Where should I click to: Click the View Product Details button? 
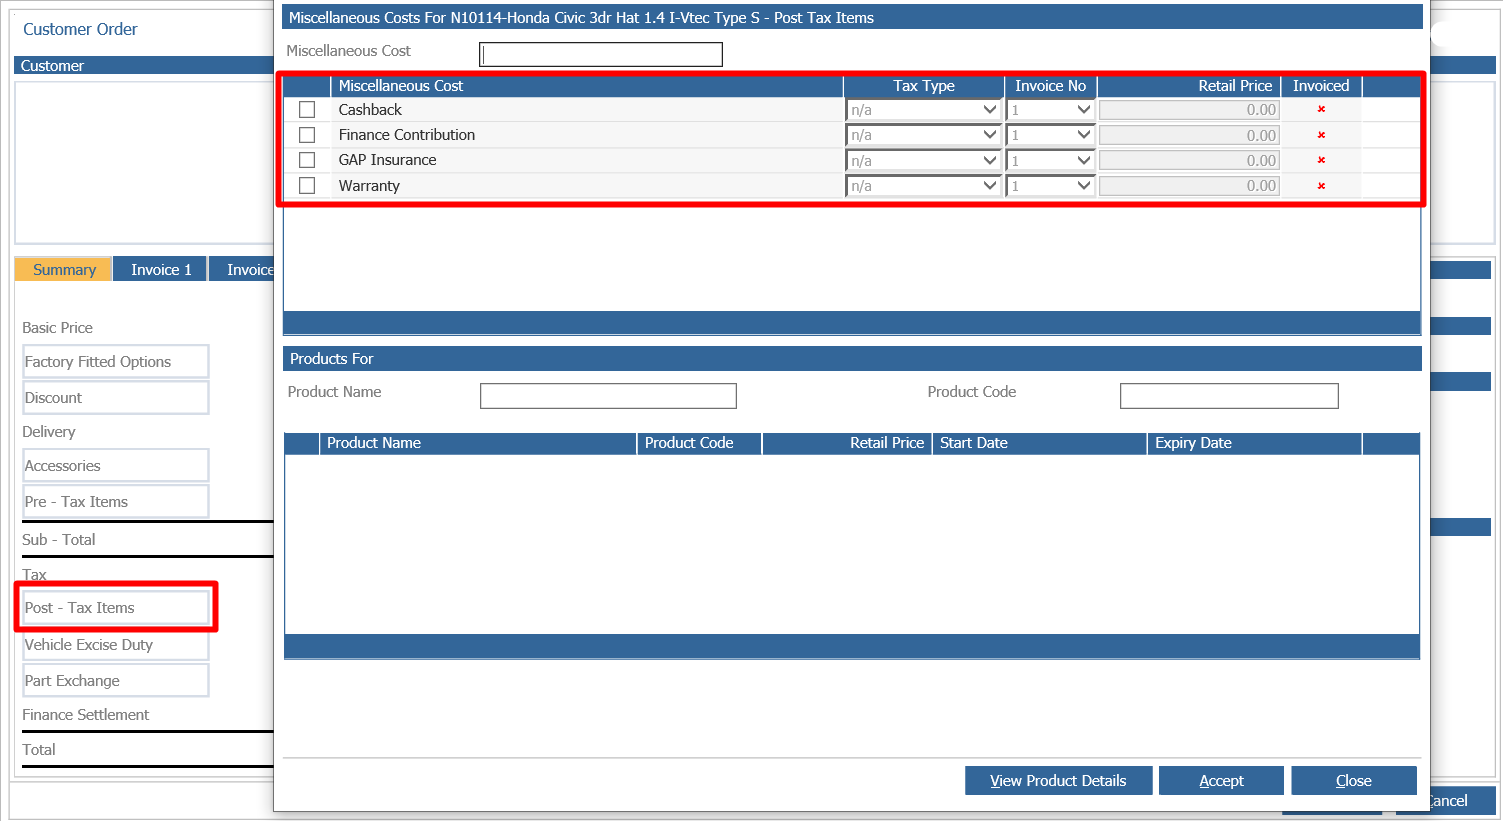(1058, 780)
